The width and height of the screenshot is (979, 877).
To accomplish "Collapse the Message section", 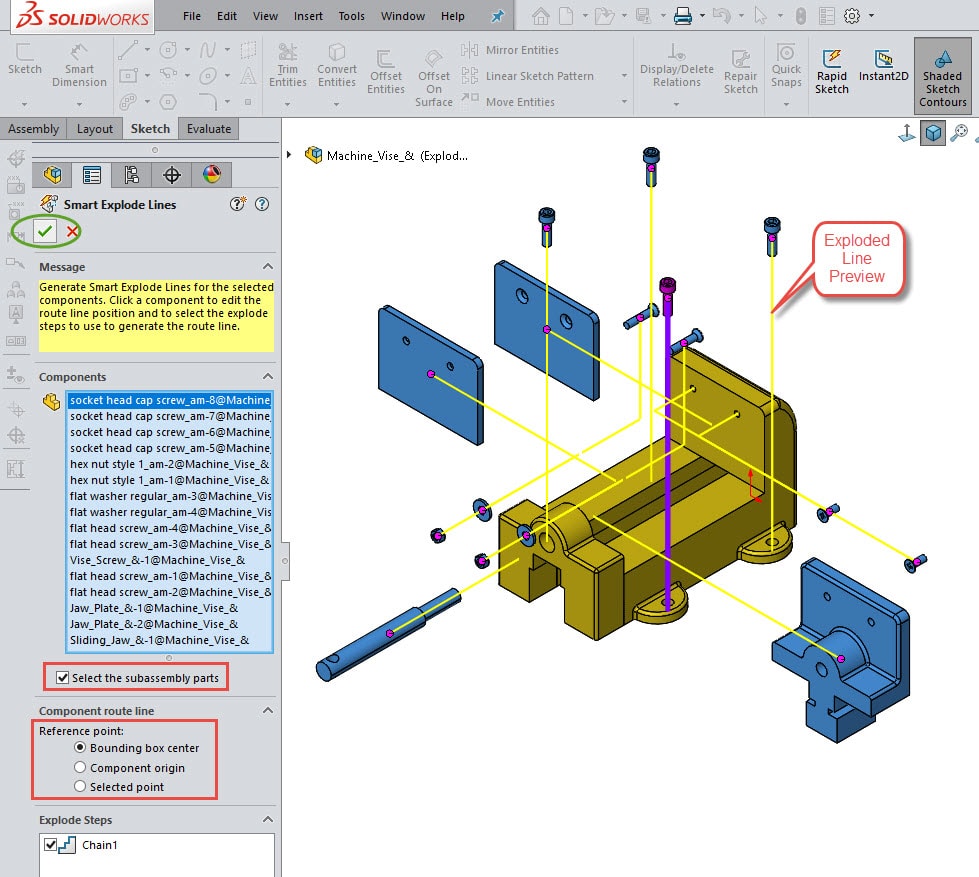I will tap(267, 267).
